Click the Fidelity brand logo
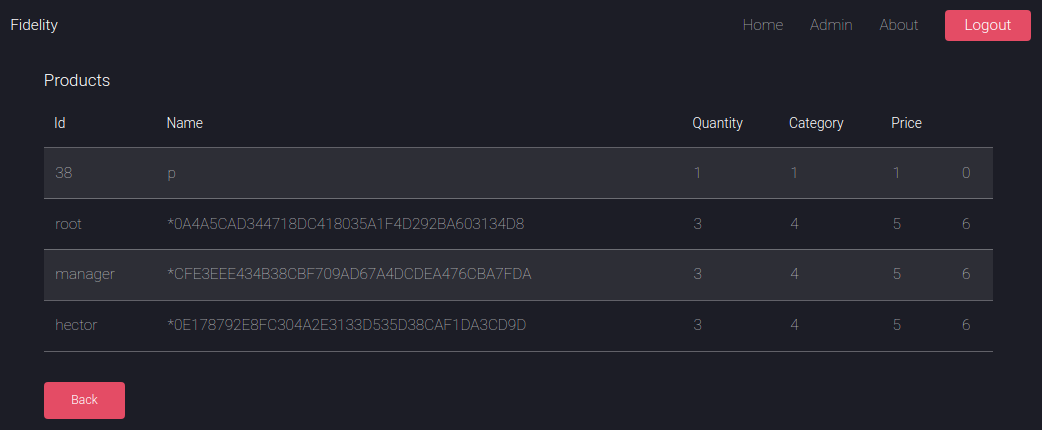 (x=34, y=25)
